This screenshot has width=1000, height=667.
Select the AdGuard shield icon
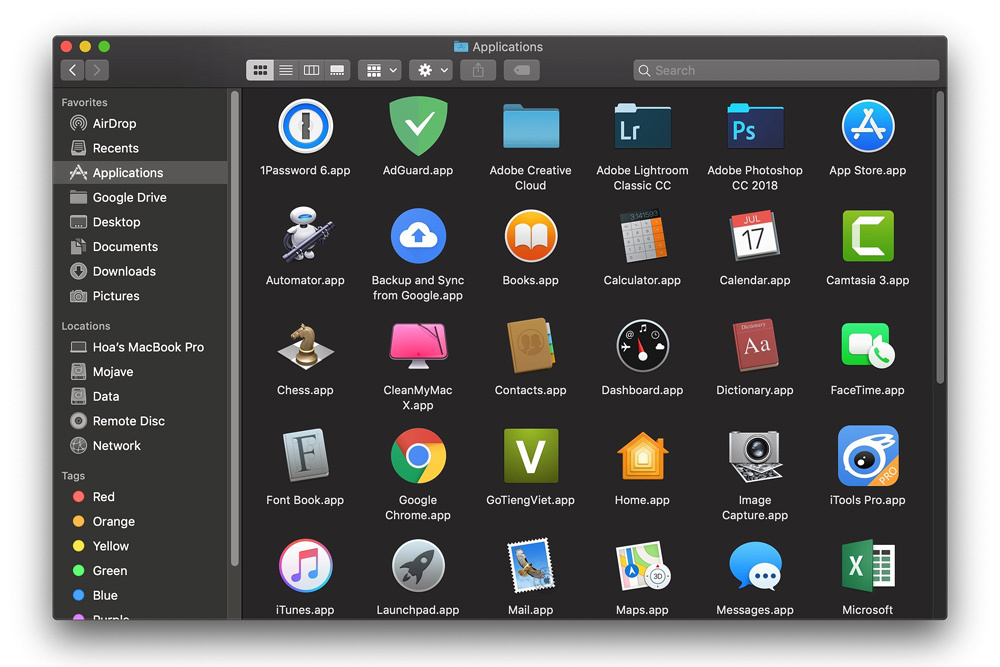[418, 126]
